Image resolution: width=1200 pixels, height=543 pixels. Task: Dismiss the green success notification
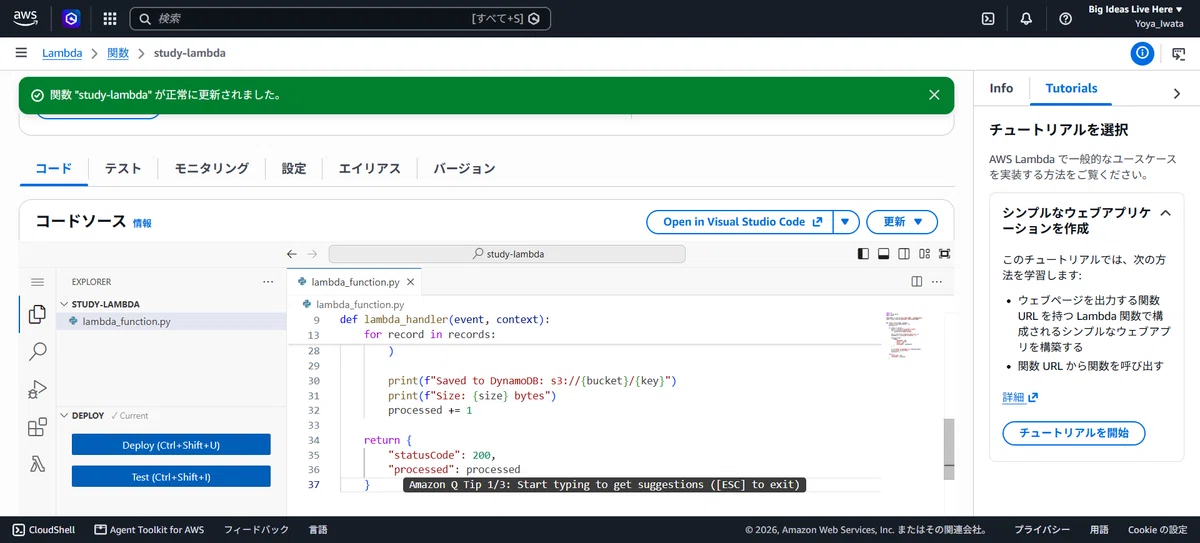point(934,95)
